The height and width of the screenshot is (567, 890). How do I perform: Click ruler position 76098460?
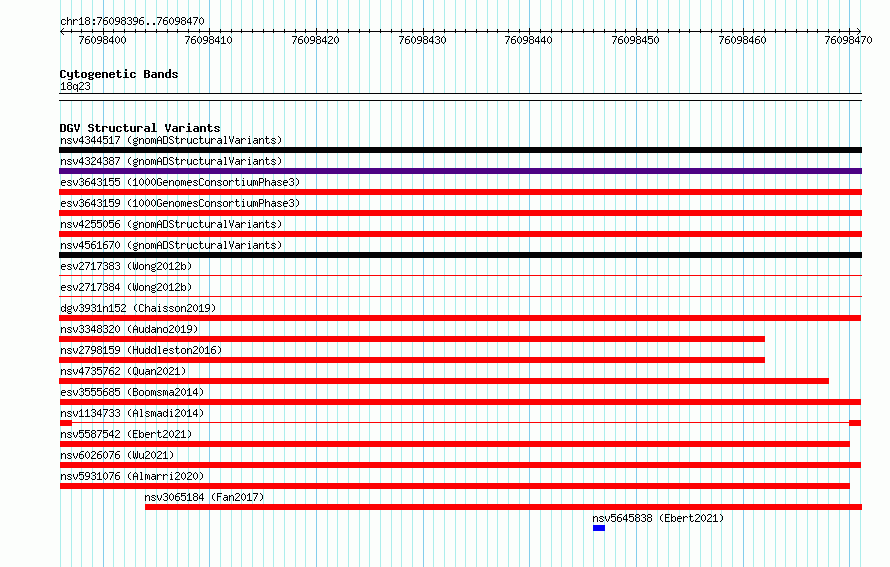pyautogui.click(x=742, y=40)
